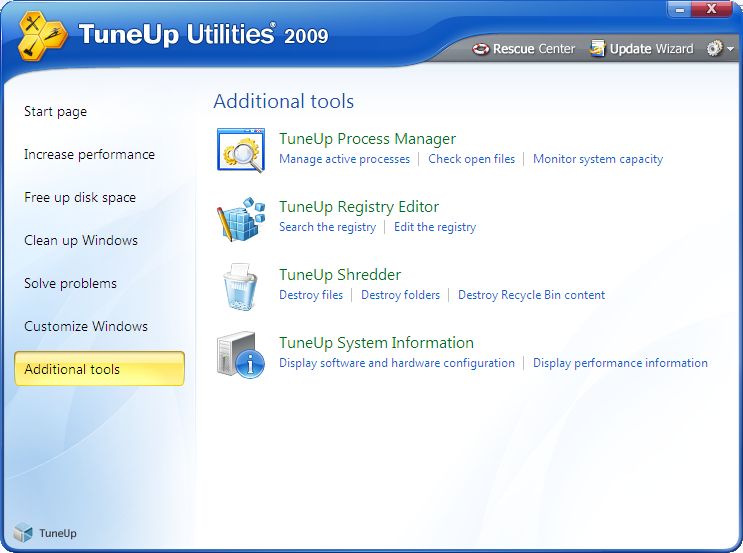The height and width of the screenshot is (553, 743).
Task: Click the TuneUp honeycomb logo icon
Action: coord(42,36)
